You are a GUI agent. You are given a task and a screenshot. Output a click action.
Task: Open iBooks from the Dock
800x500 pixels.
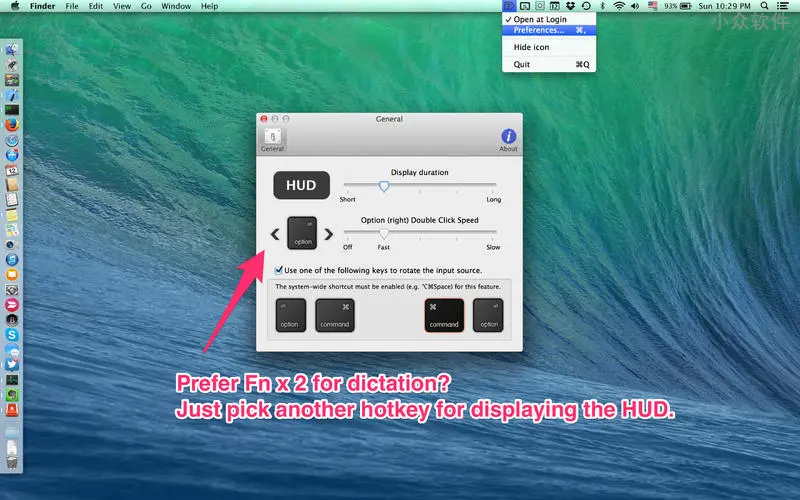click(x=12, y=274)
